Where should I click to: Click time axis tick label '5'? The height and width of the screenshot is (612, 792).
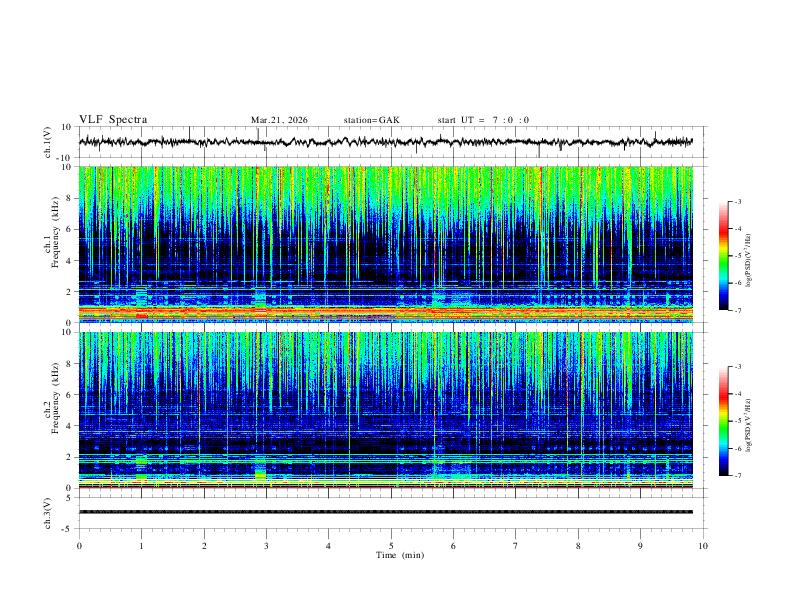pos(391,546)
